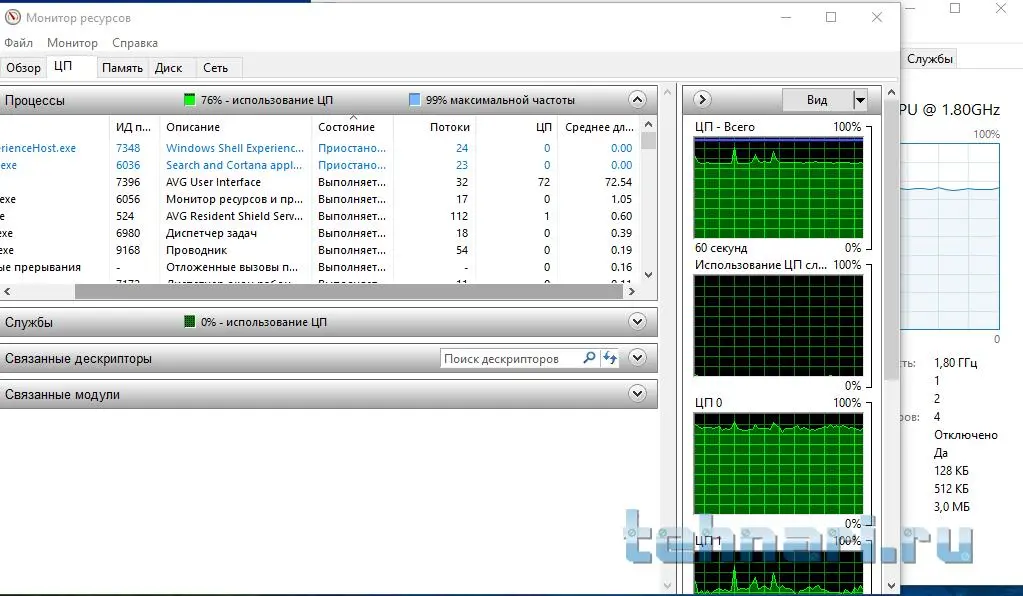Open the Справка menu
The width and height of the screenshot is (1023, 596).
[x=135, y=43]
